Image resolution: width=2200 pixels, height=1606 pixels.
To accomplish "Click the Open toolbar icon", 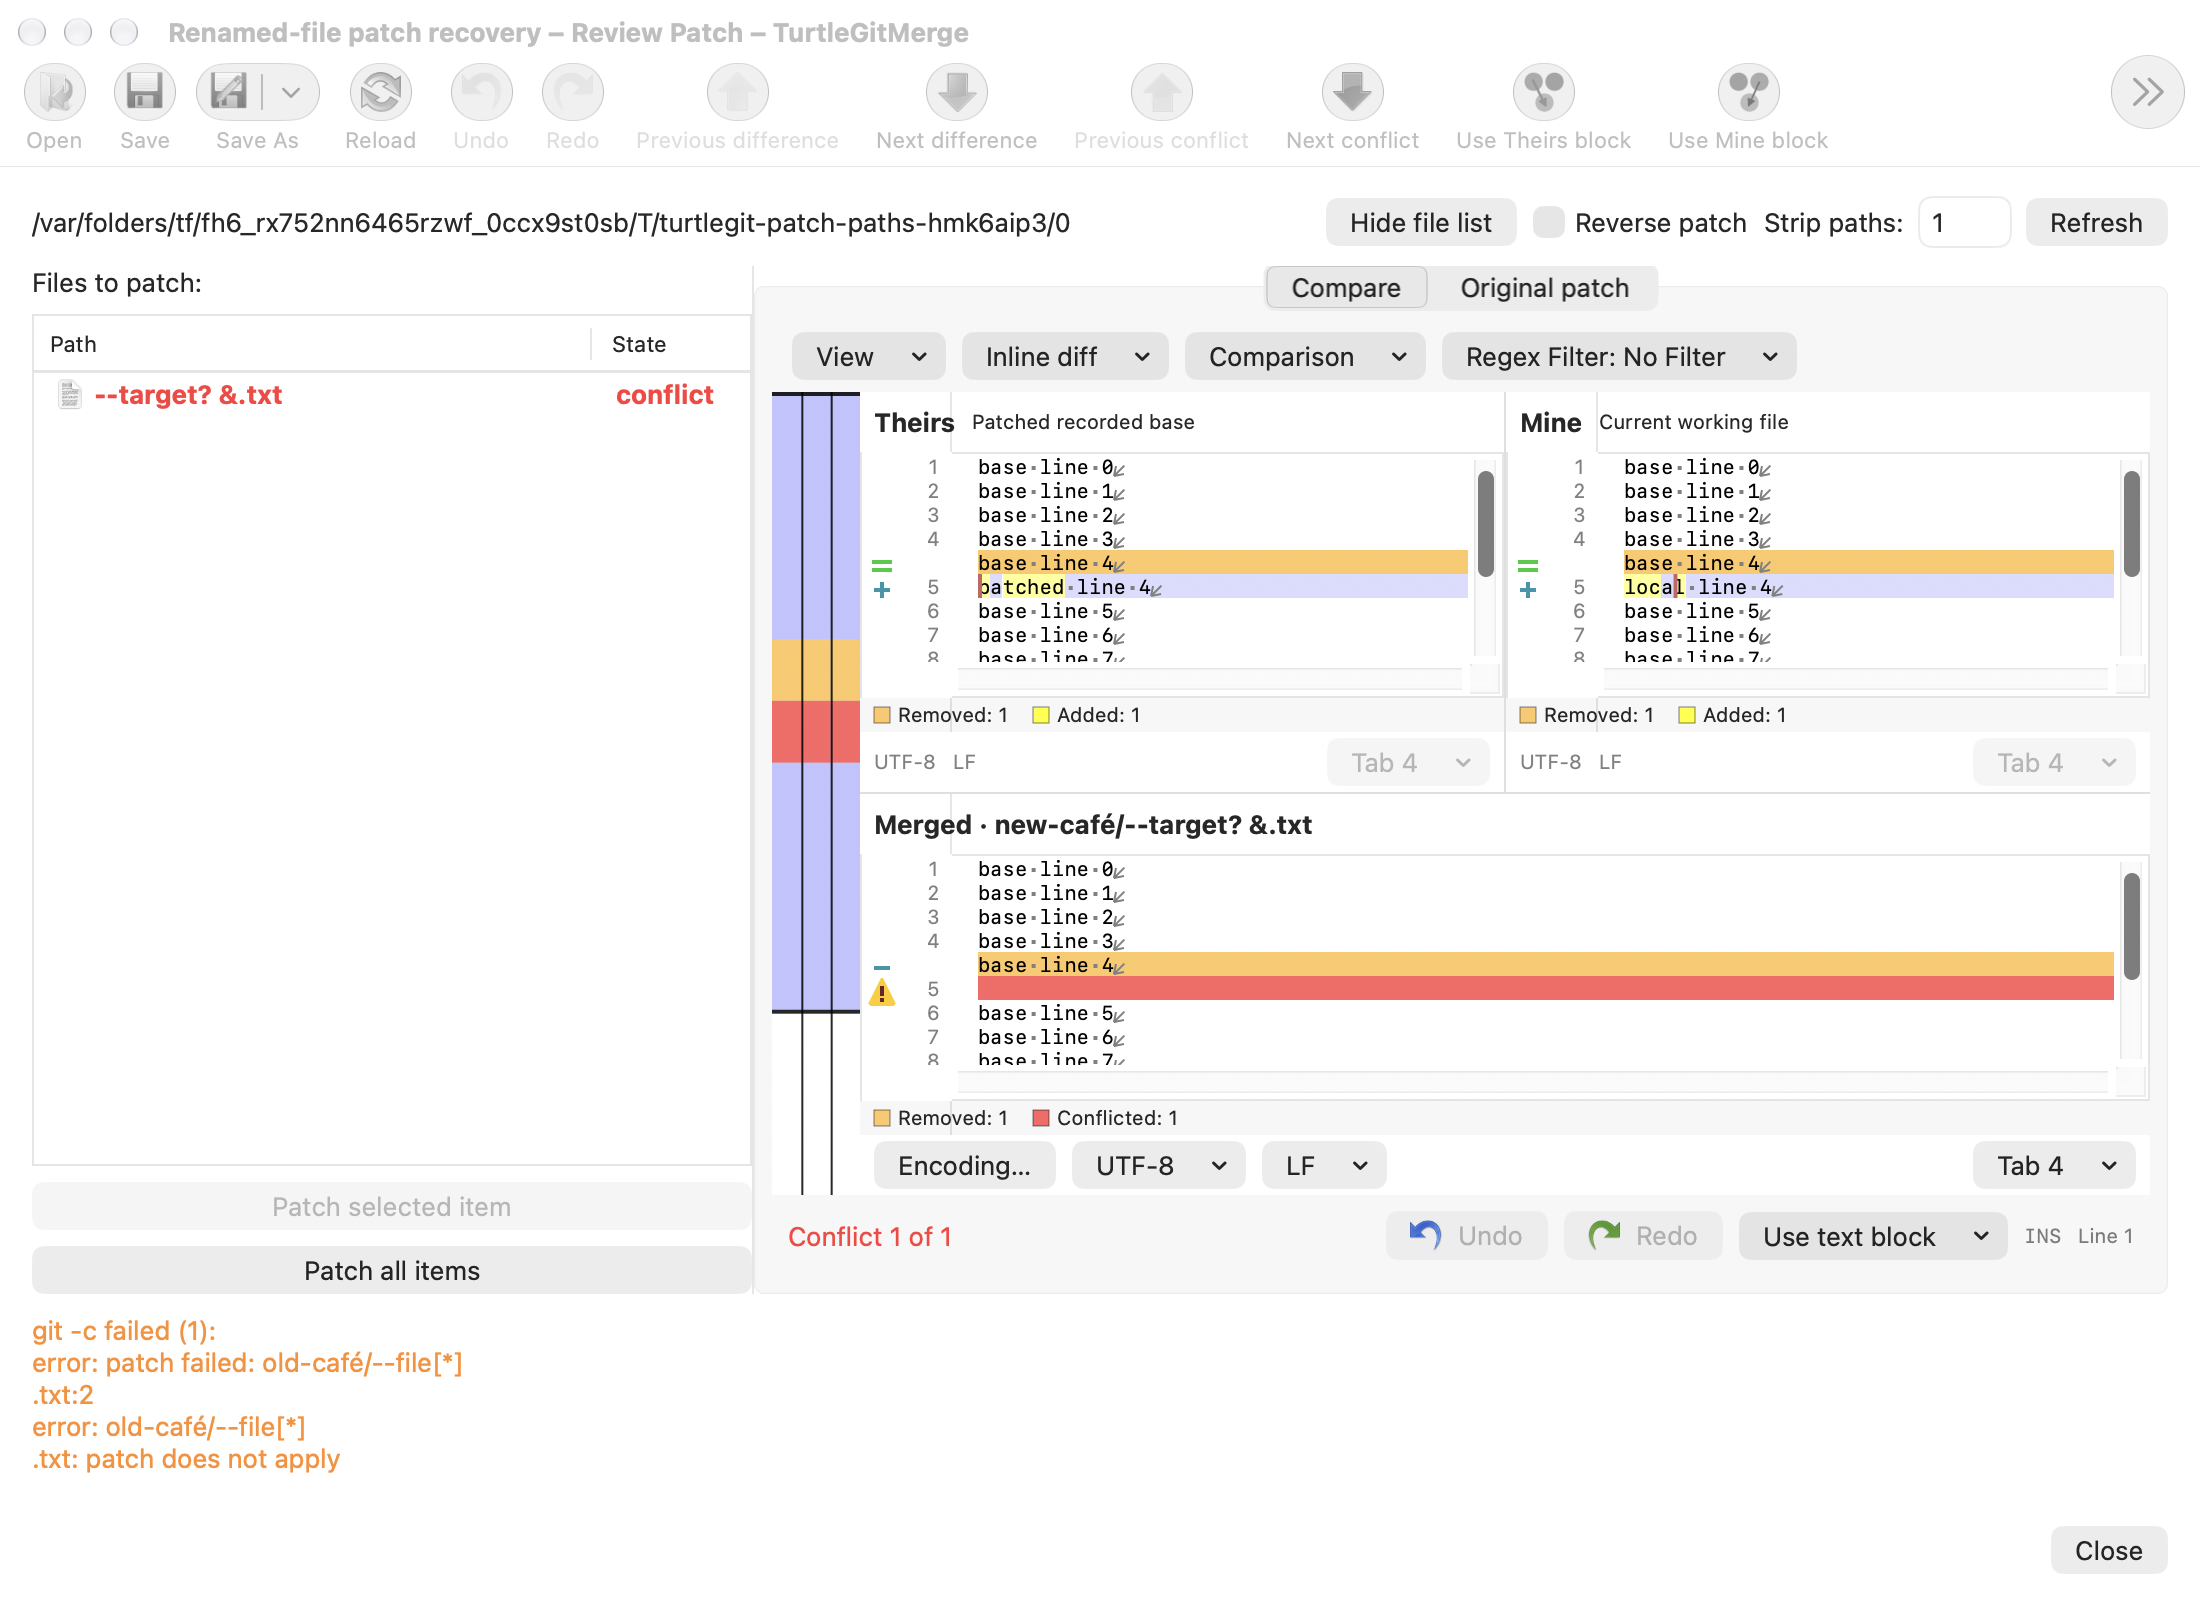I will 55,93.
